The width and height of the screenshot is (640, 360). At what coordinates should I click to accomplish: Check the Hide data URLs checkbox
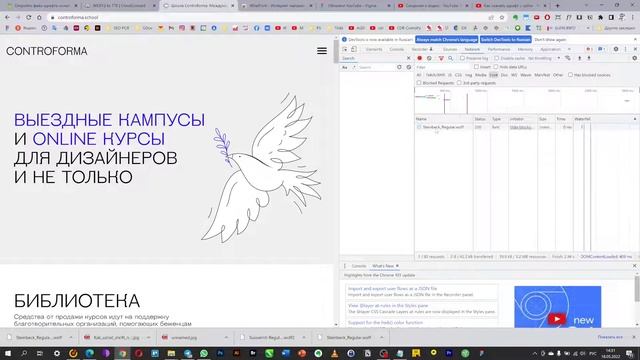pyautogui.click(x=496, y=67)
